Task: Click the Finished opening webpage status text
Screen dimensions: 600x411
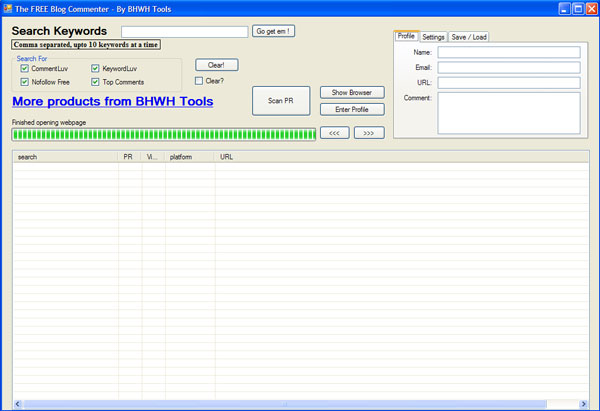Action: (x=49, y=122)
